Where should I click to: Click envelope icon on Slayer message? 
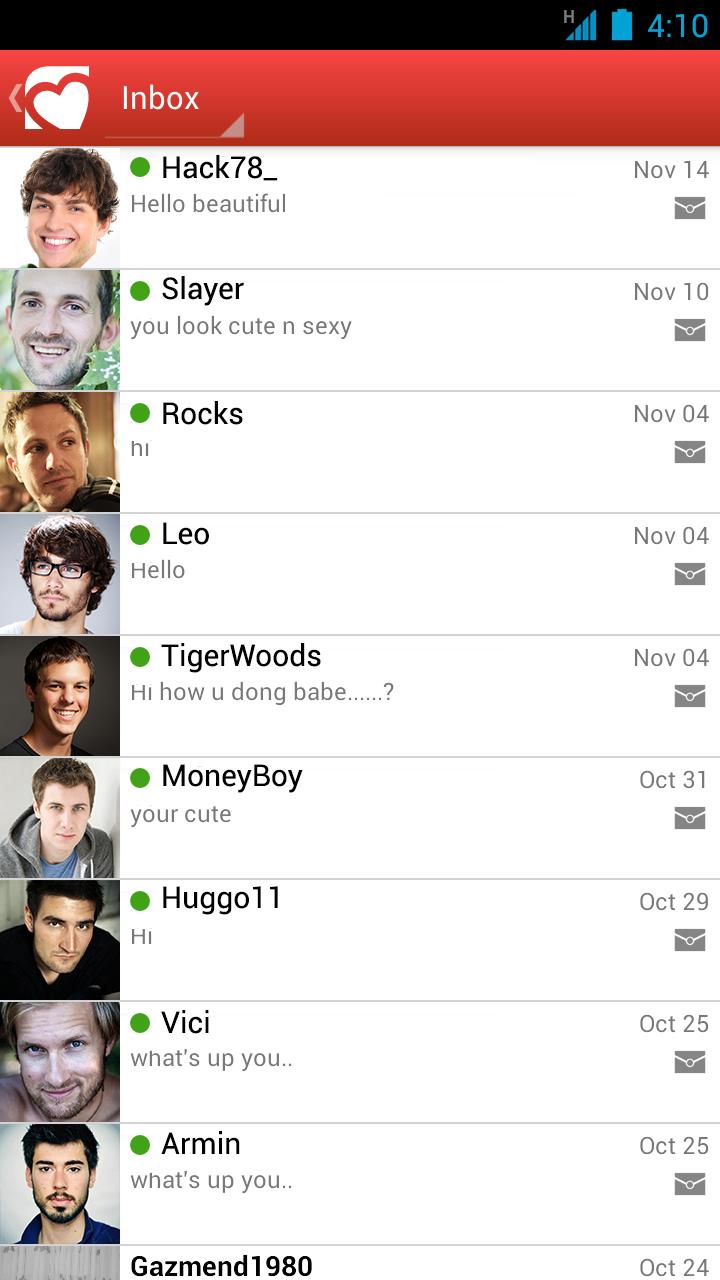(x=690, y=330)
